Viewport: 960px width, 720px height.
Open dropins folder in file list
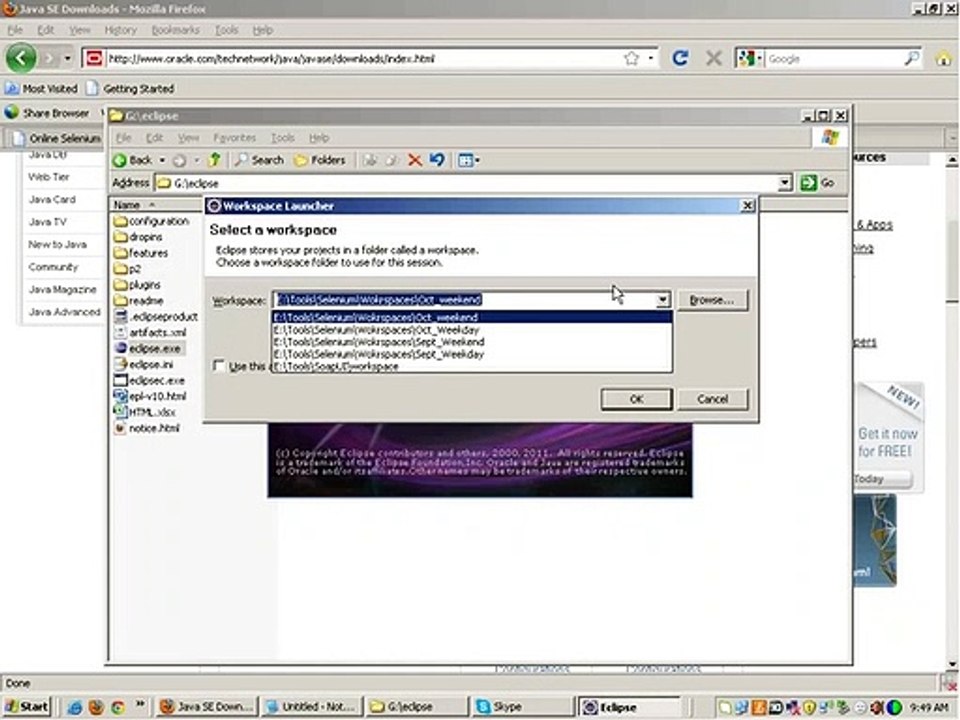tap(138, 237)
